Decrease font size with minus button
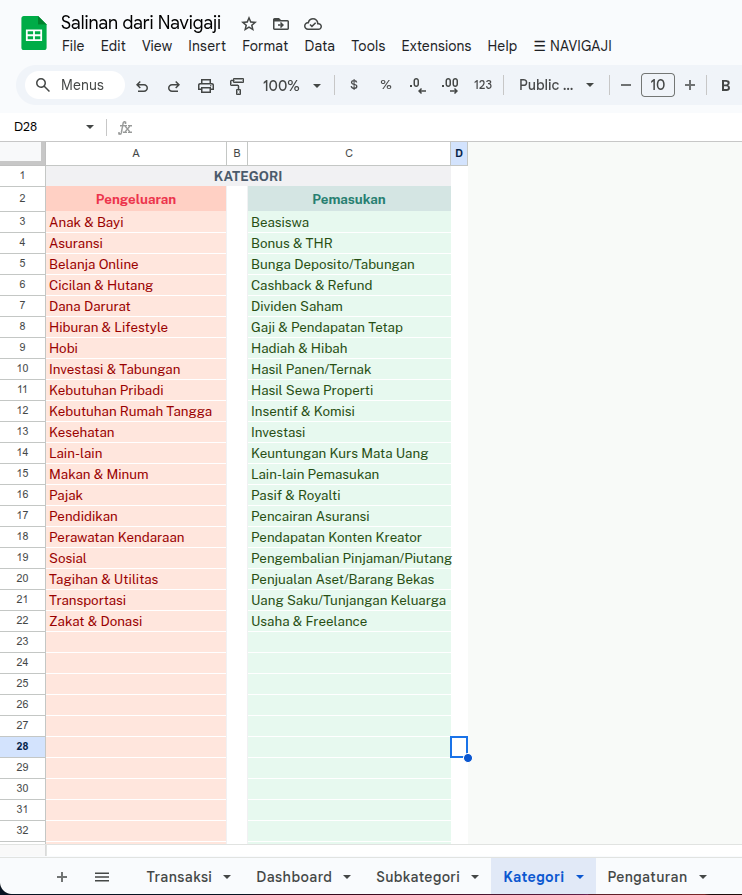The height and width of the screenshot is (895, 742). pyautogui.click(x=626, y=86)
